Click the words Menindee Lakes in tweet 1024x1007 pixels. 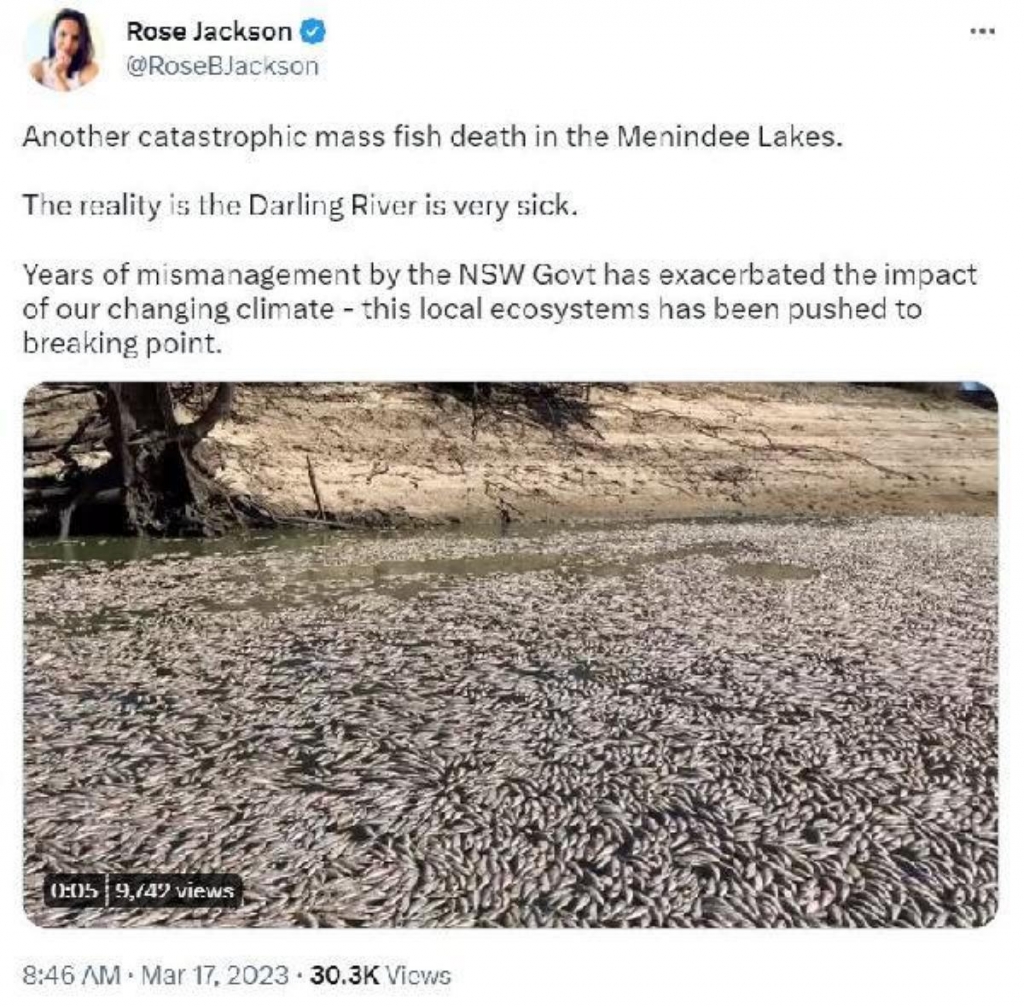click(x=729, y=137)
